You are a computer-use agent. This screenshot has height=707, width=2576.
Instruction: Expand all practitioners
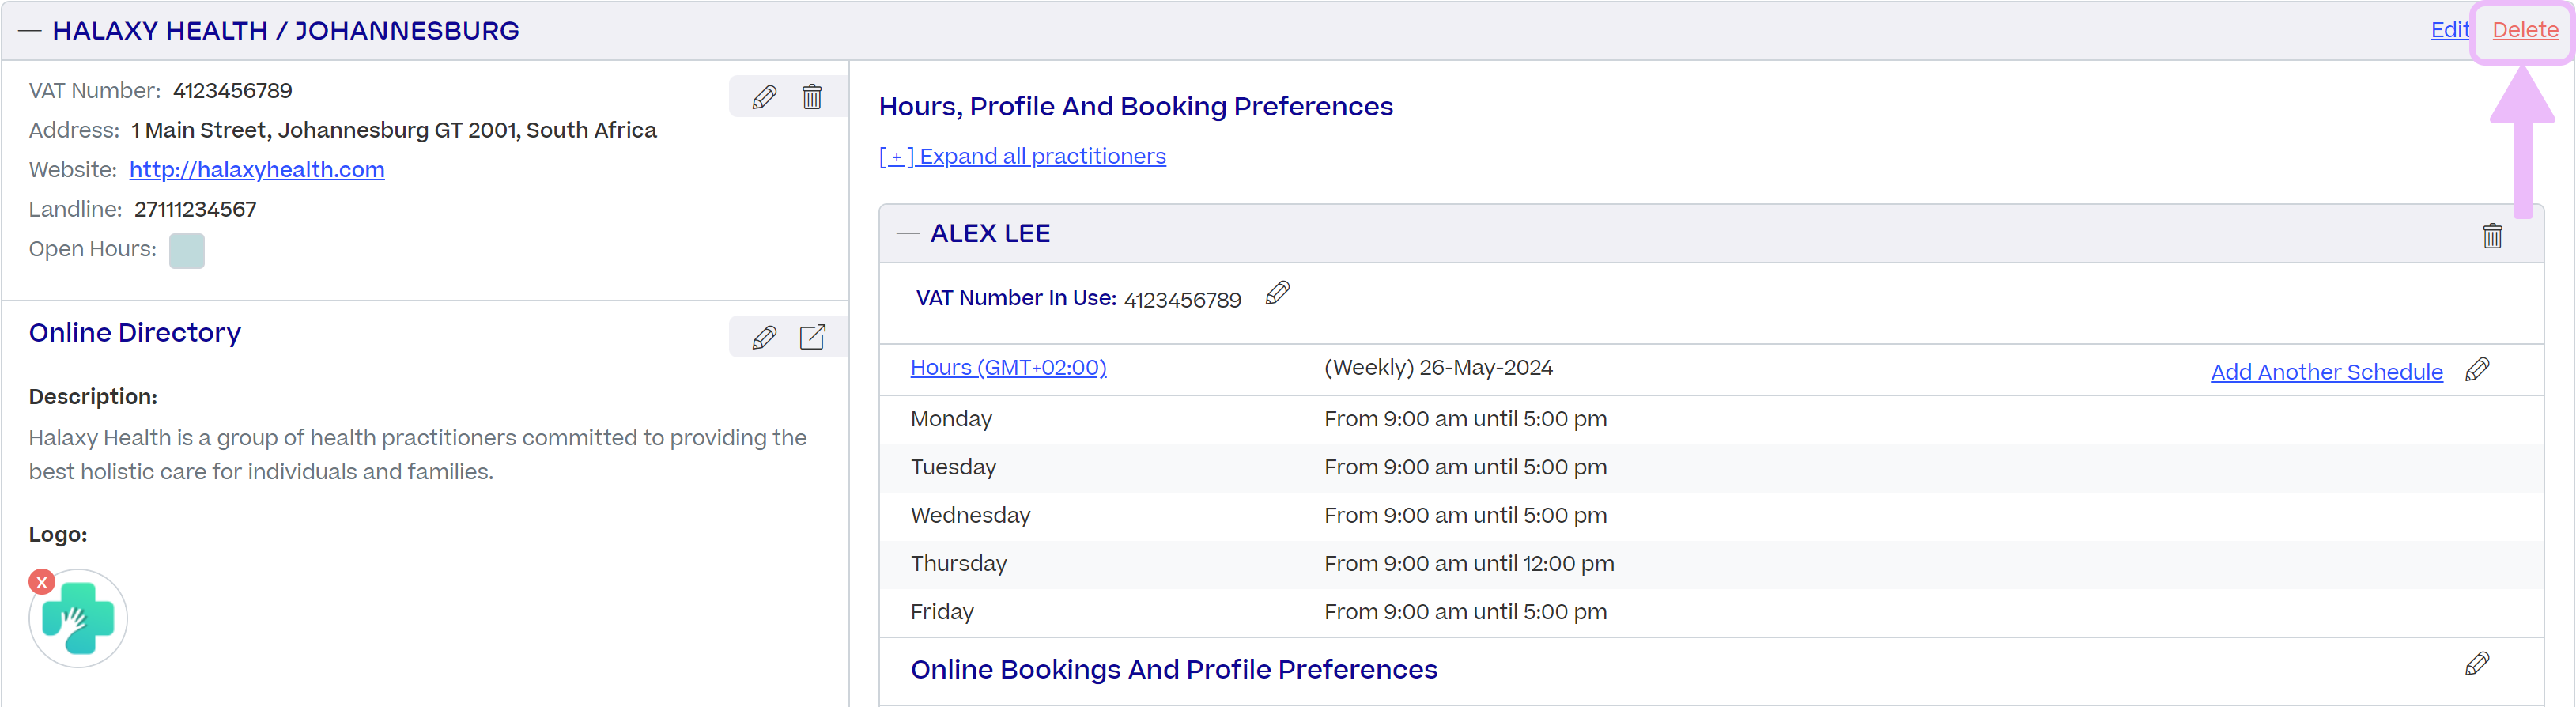1022,156
